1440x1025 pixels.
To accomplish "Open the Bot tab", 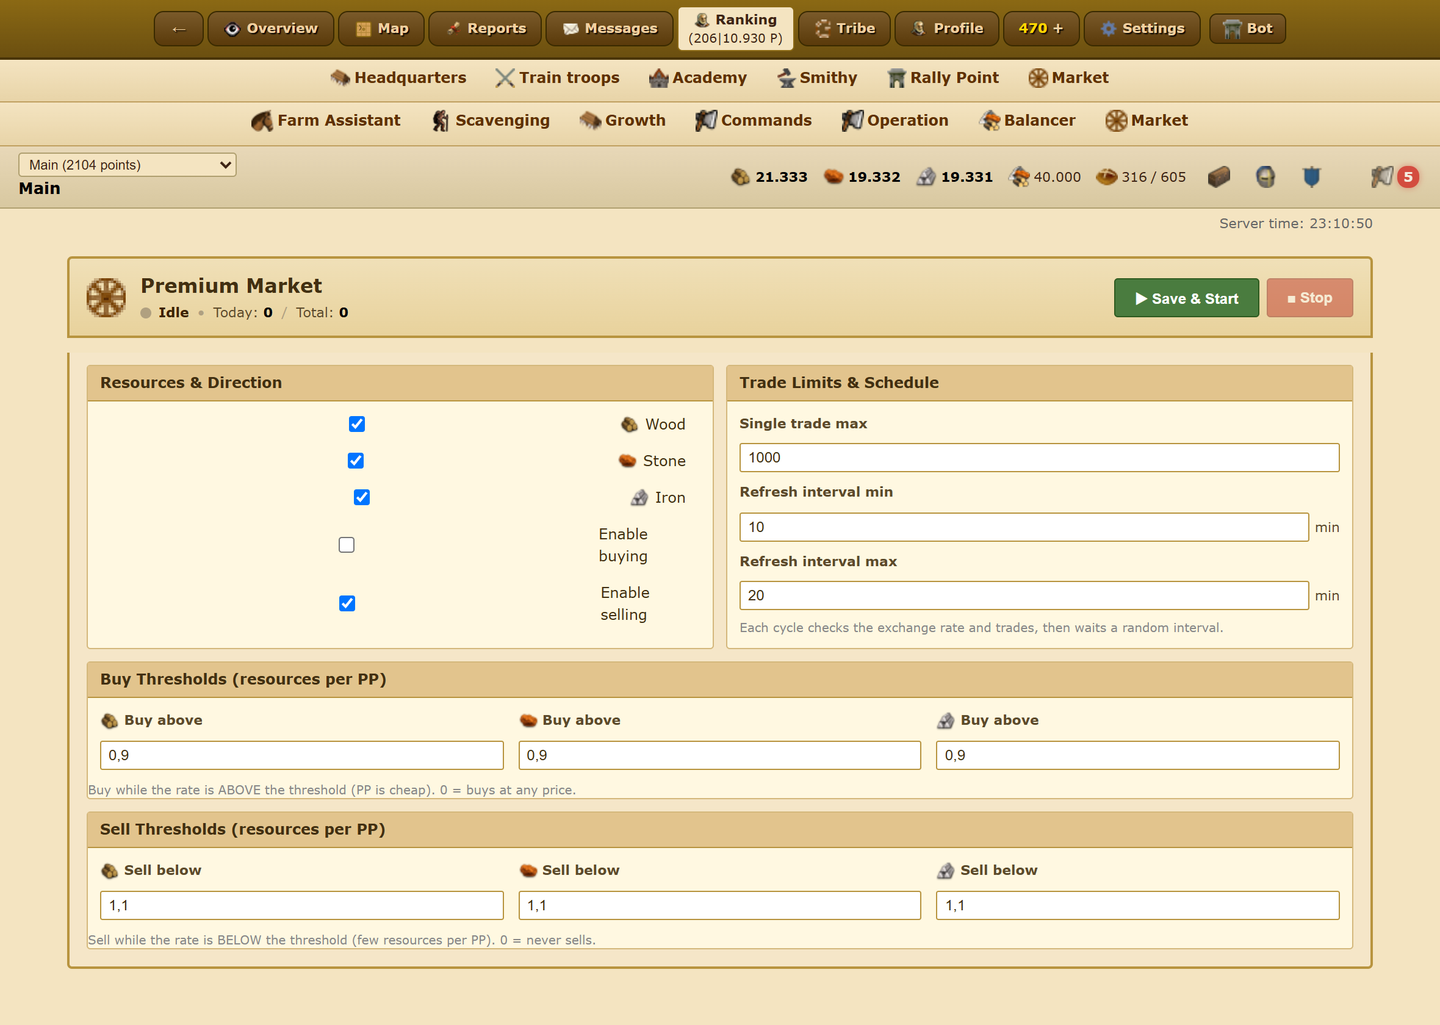I will (1248, 29).
